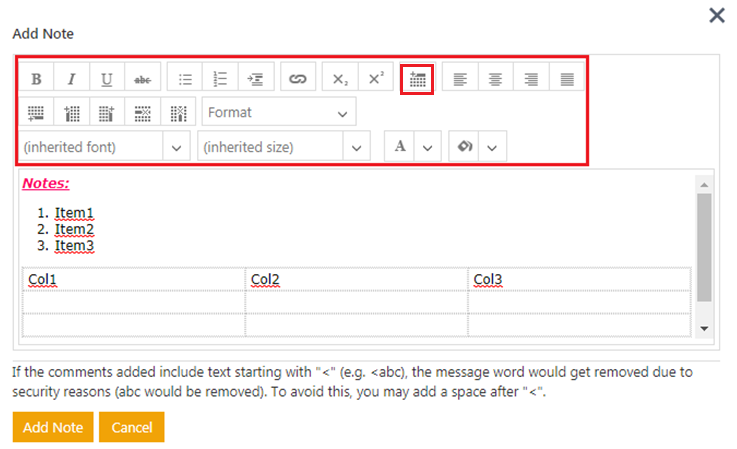Close the Add Note dialog
The height and width of the screenshot is (449, 737).
coord(717,15)
